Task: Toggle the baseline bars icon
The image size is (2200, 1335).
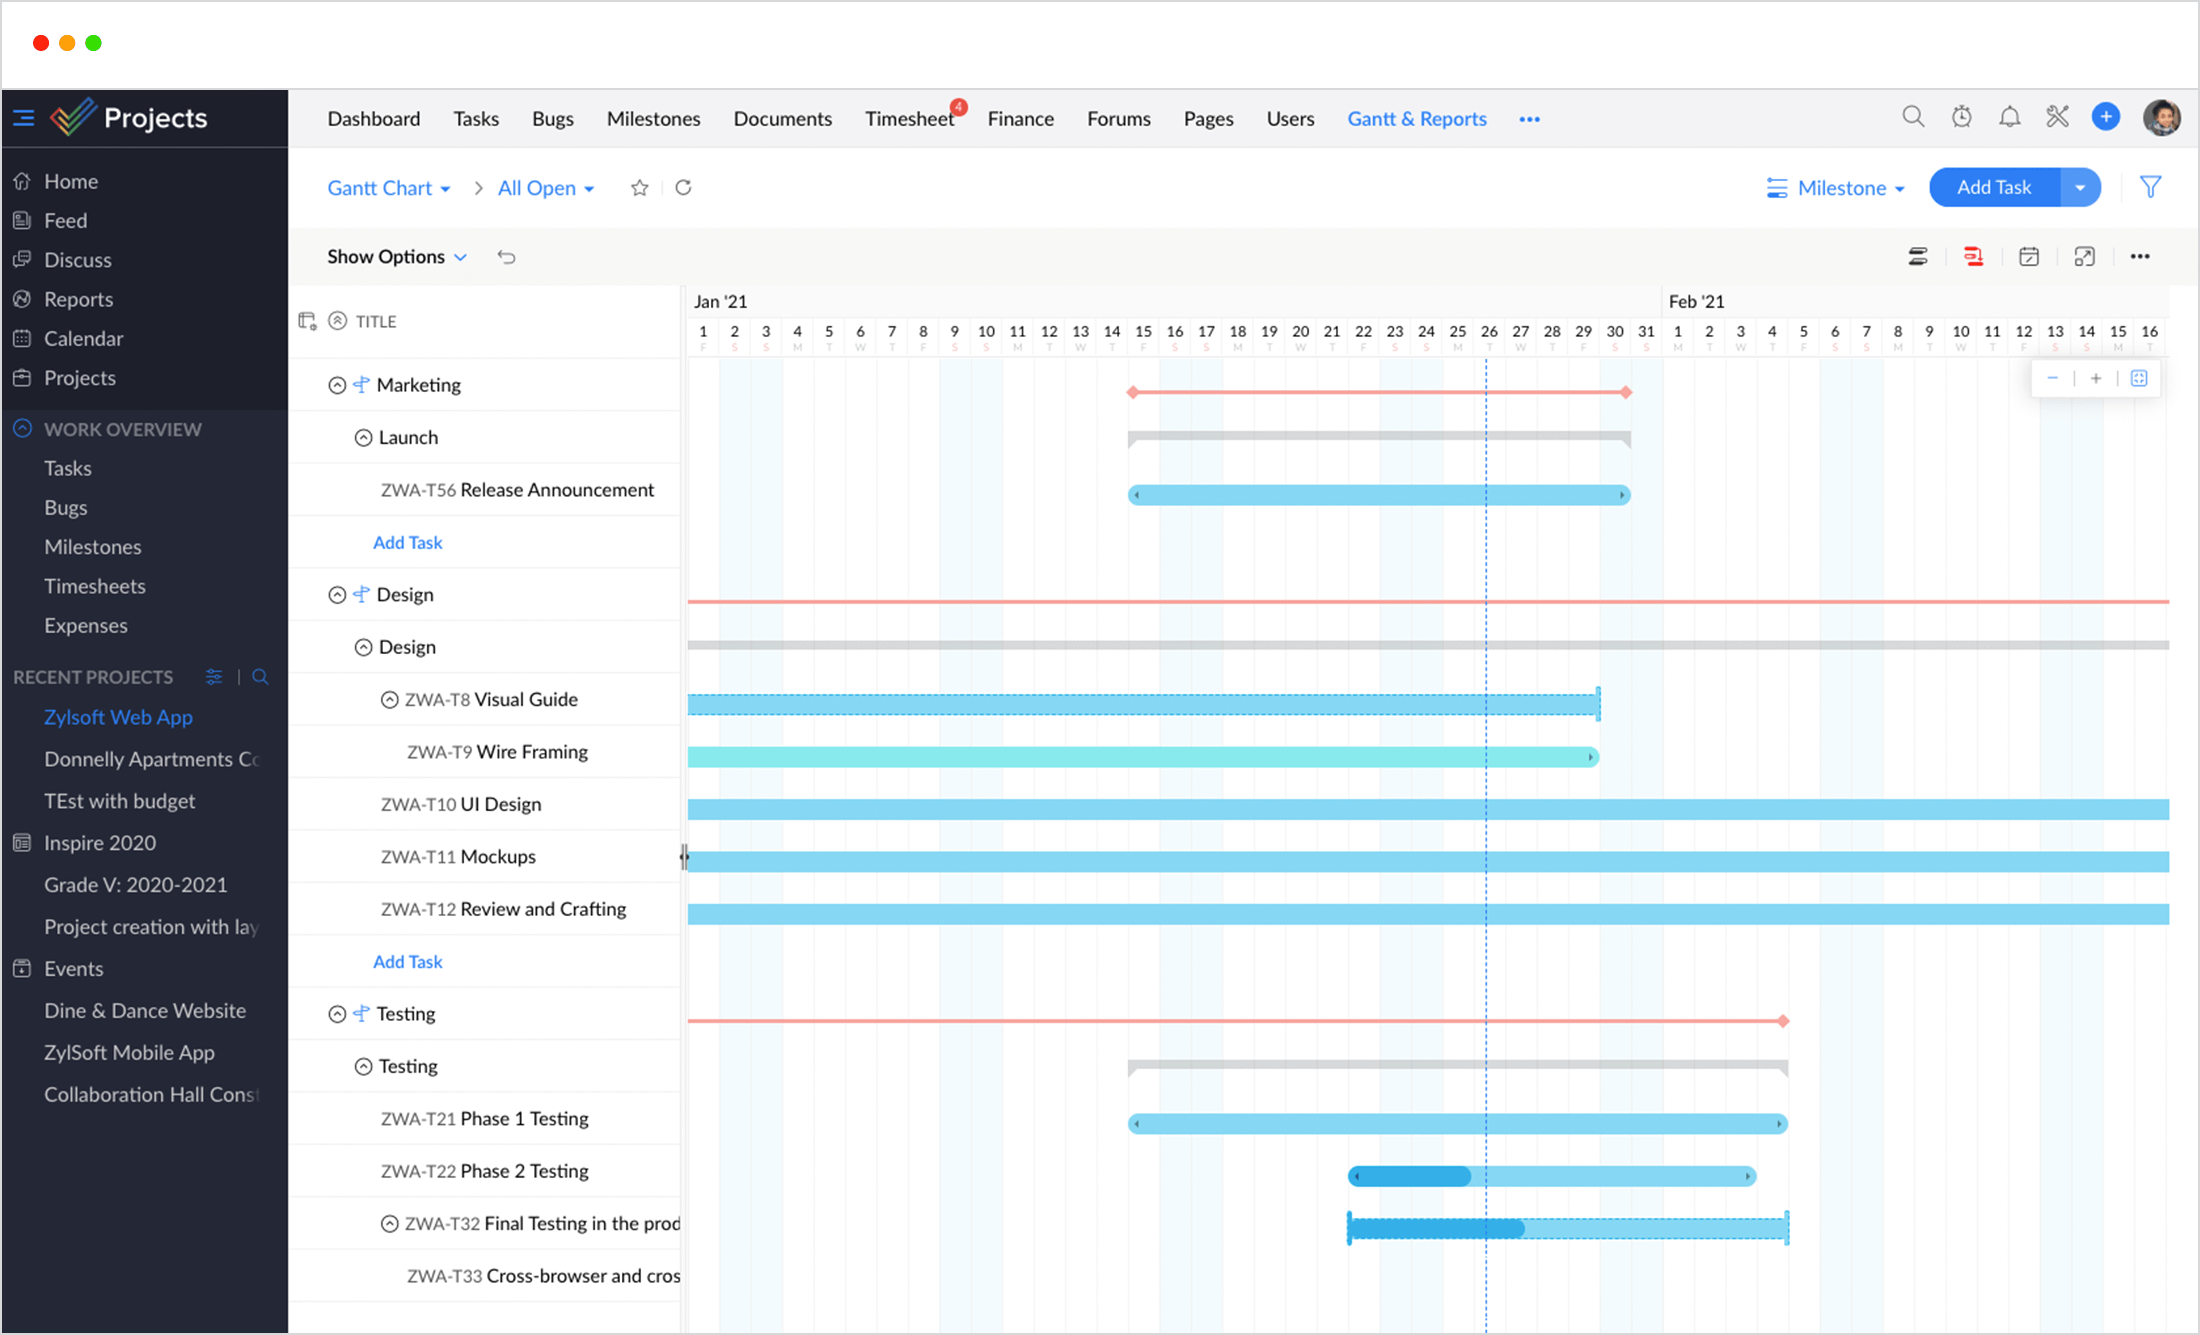Action: pos(1918,257)
